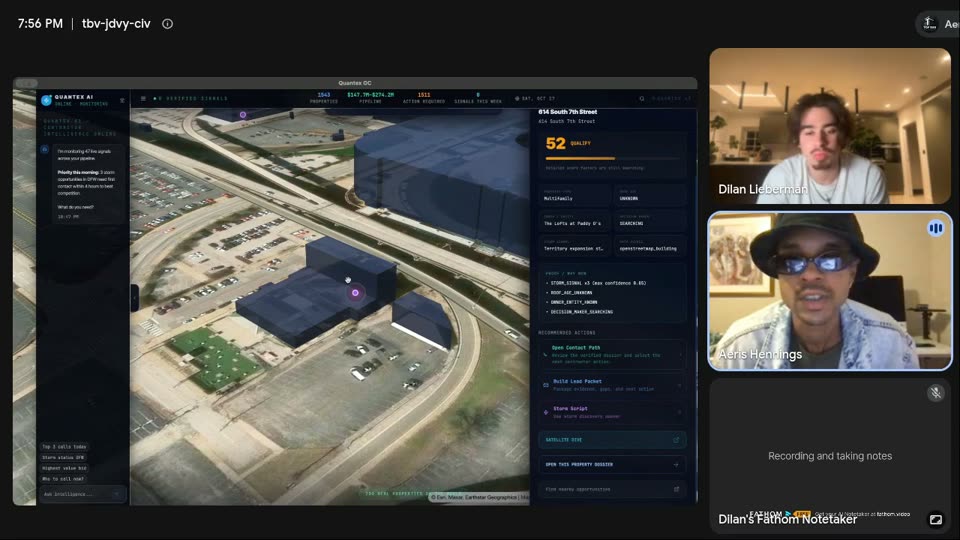Click the 'Territory expansion' card
The image size is (960, 540).
pos(575,246)
